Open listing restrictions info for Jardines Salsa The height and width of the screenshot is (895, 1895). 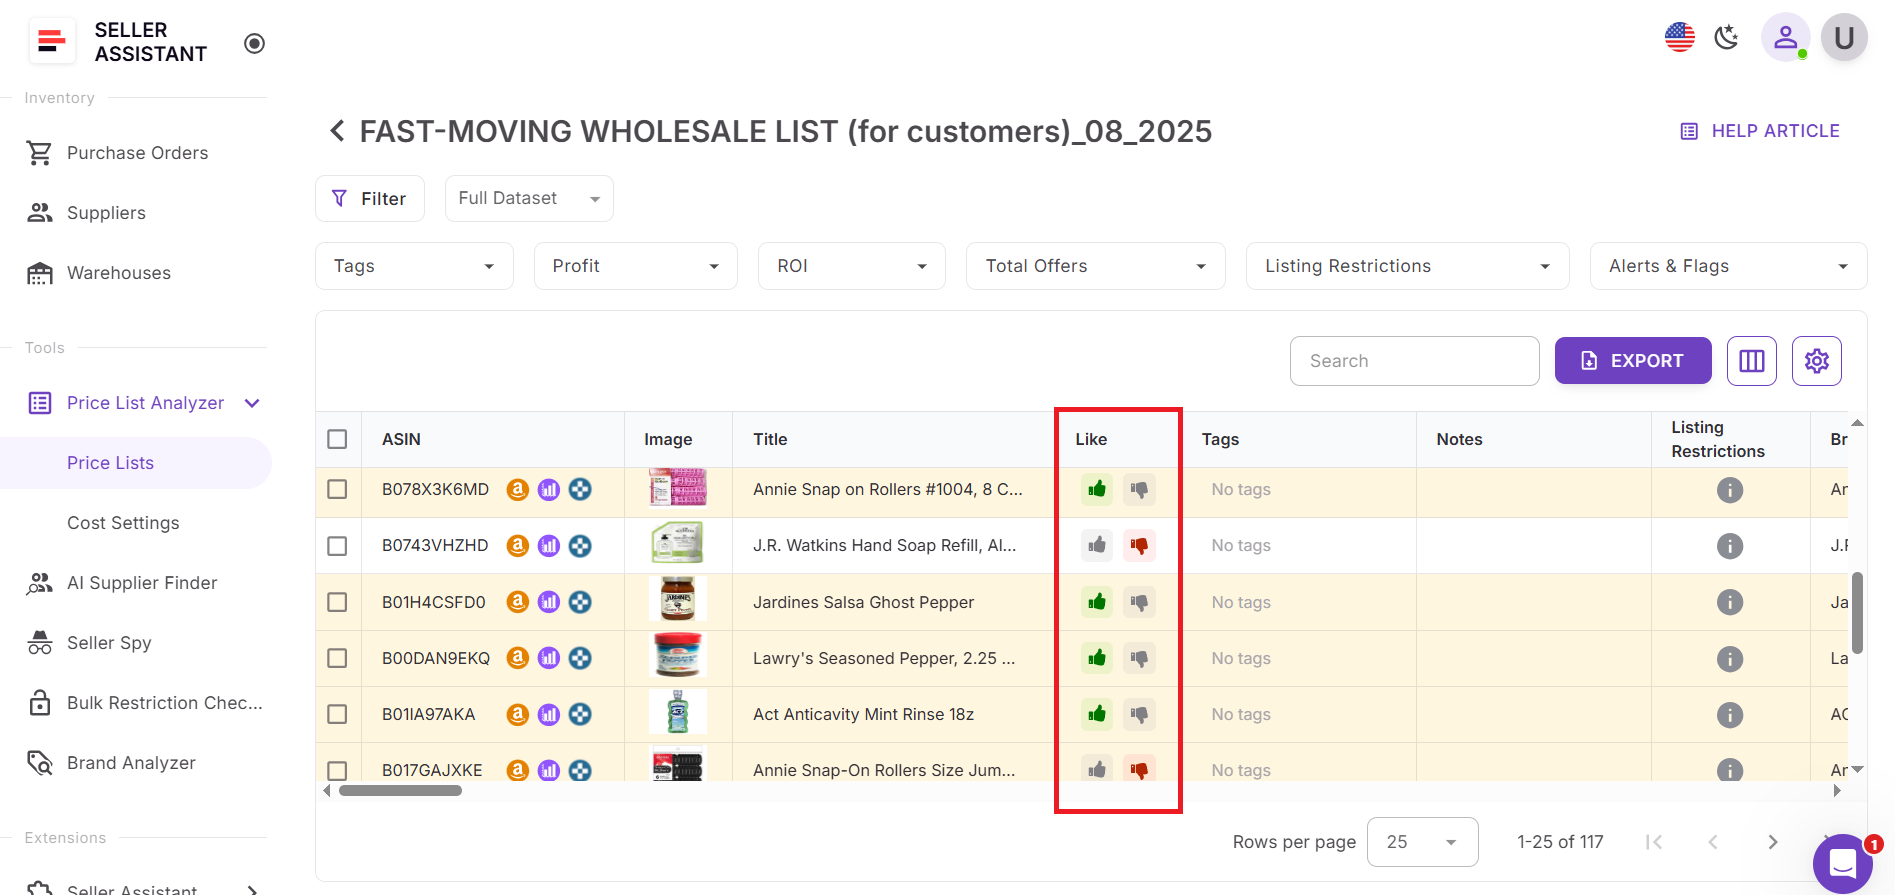1729,602
